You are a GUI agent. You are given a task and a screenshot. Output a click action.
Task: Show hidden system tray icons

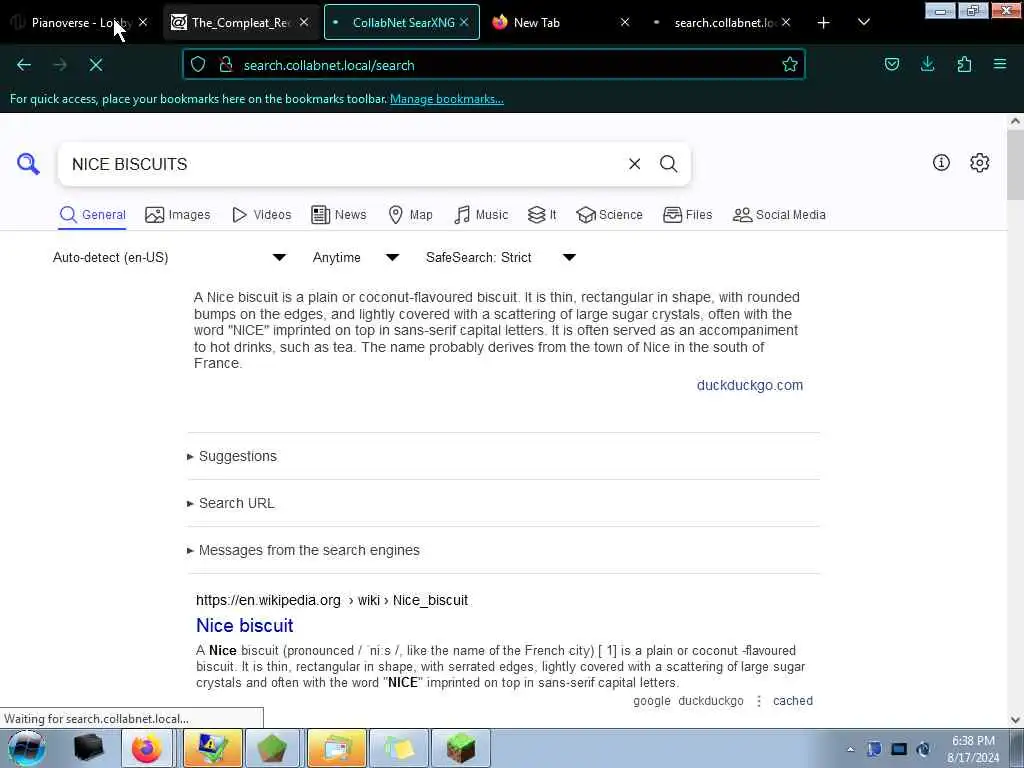[x=850, y=749]
